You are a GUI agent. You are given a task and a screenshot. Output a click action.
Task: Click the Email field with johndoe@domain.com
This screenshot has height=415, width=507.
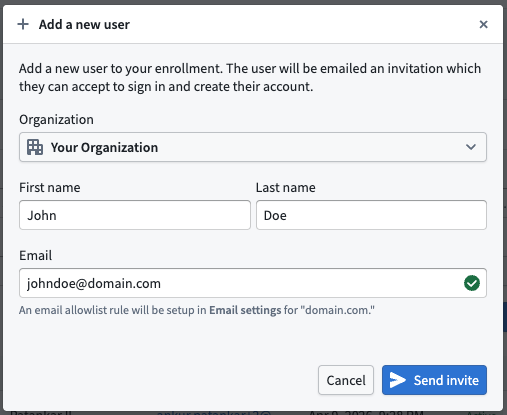(x=253, y=283)
